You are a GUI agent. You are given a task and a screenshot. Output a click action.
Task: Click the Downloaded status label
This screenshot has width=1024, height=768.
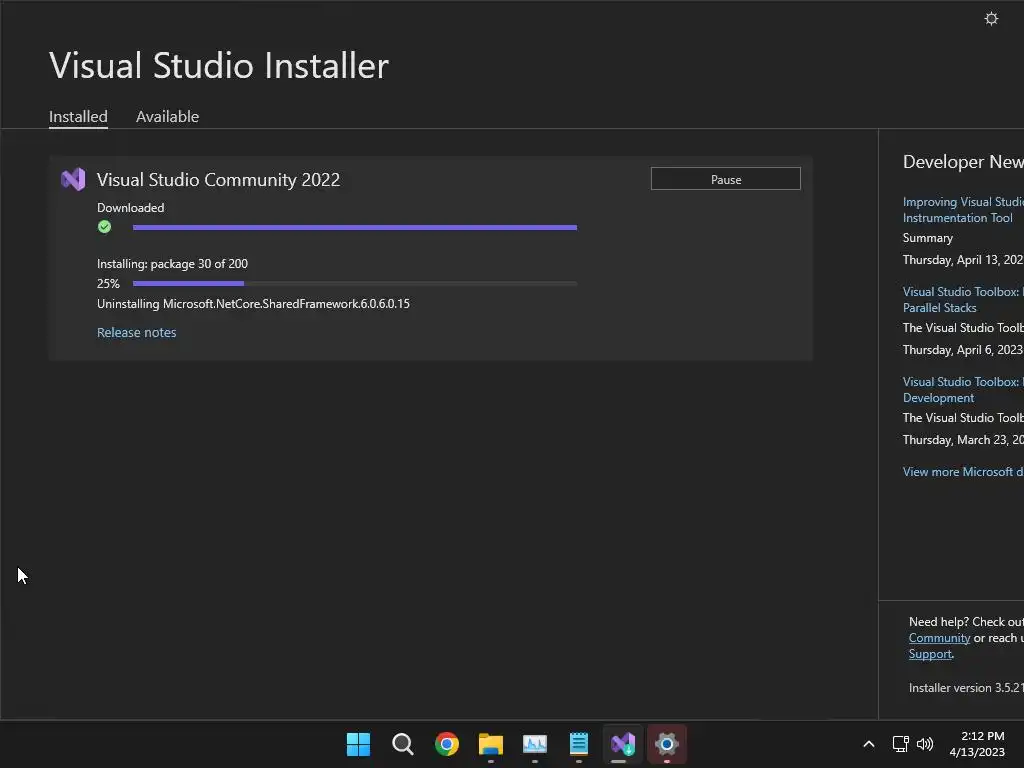click(131, 208)
